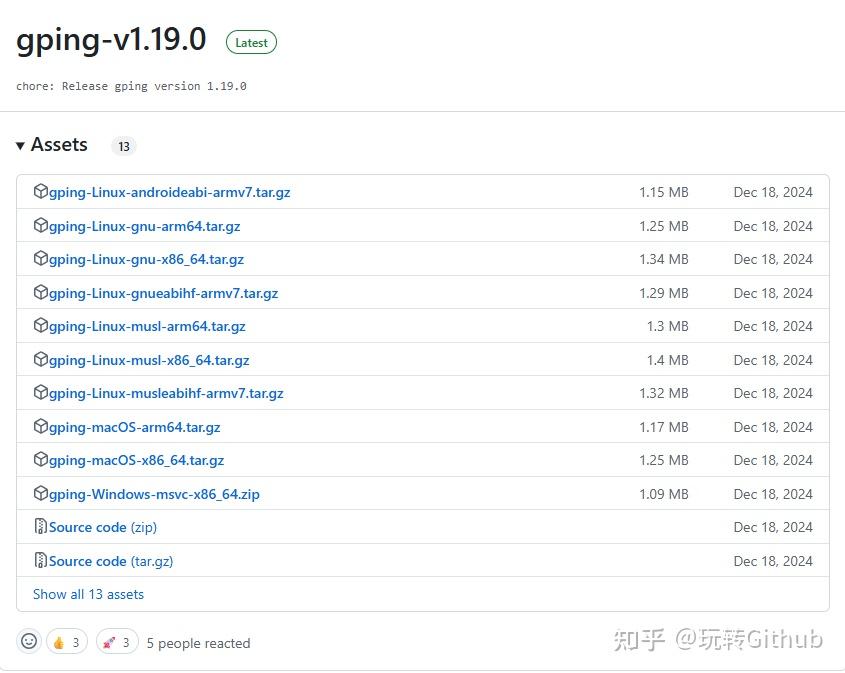Click the 1.15 MB file size
Viewport: 845px width, 673px height.
(664, 192)
